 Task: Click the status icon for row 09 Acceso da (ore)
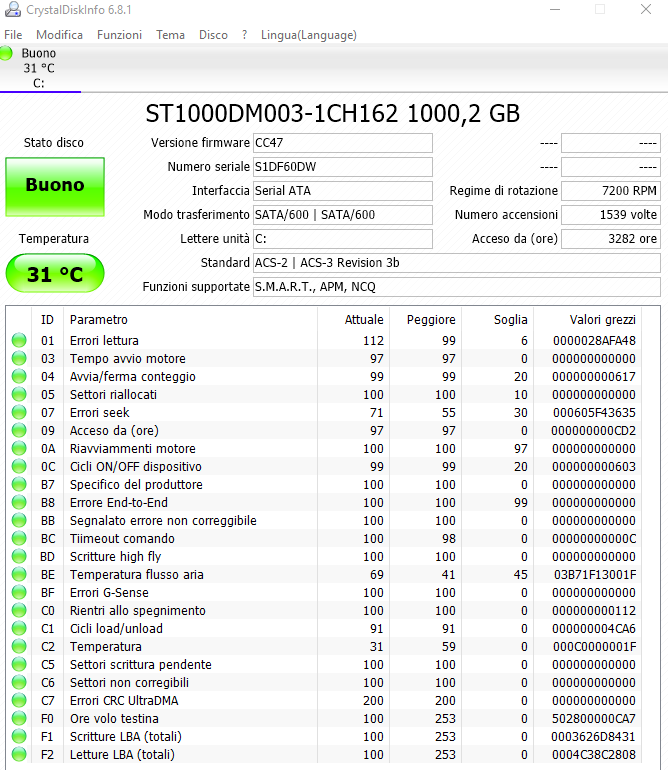[19, 431]
